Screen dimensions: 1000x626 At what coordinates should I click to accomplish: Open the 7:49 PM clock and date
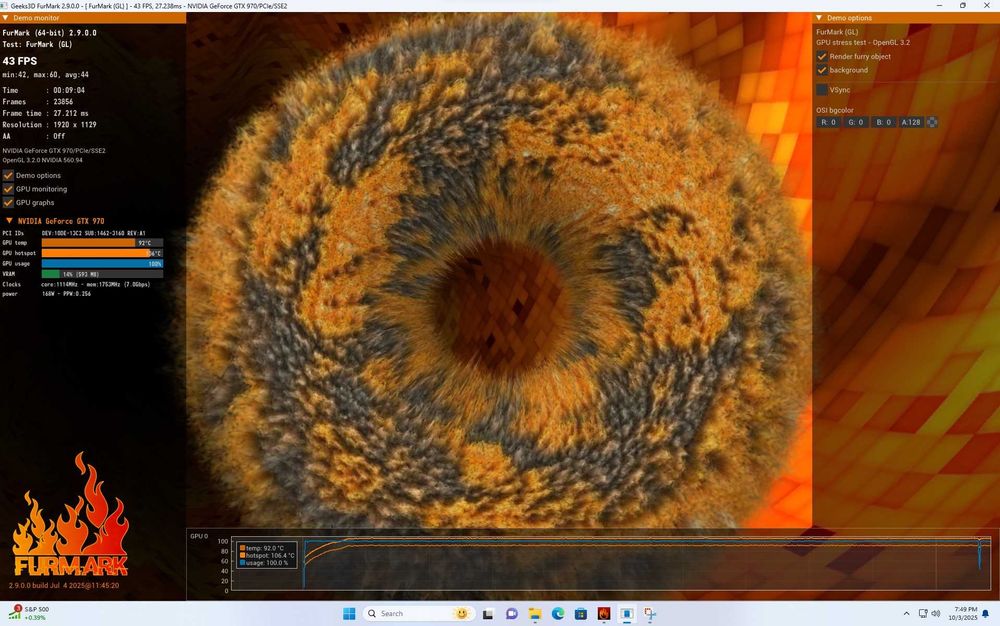[x=962, y=613]
